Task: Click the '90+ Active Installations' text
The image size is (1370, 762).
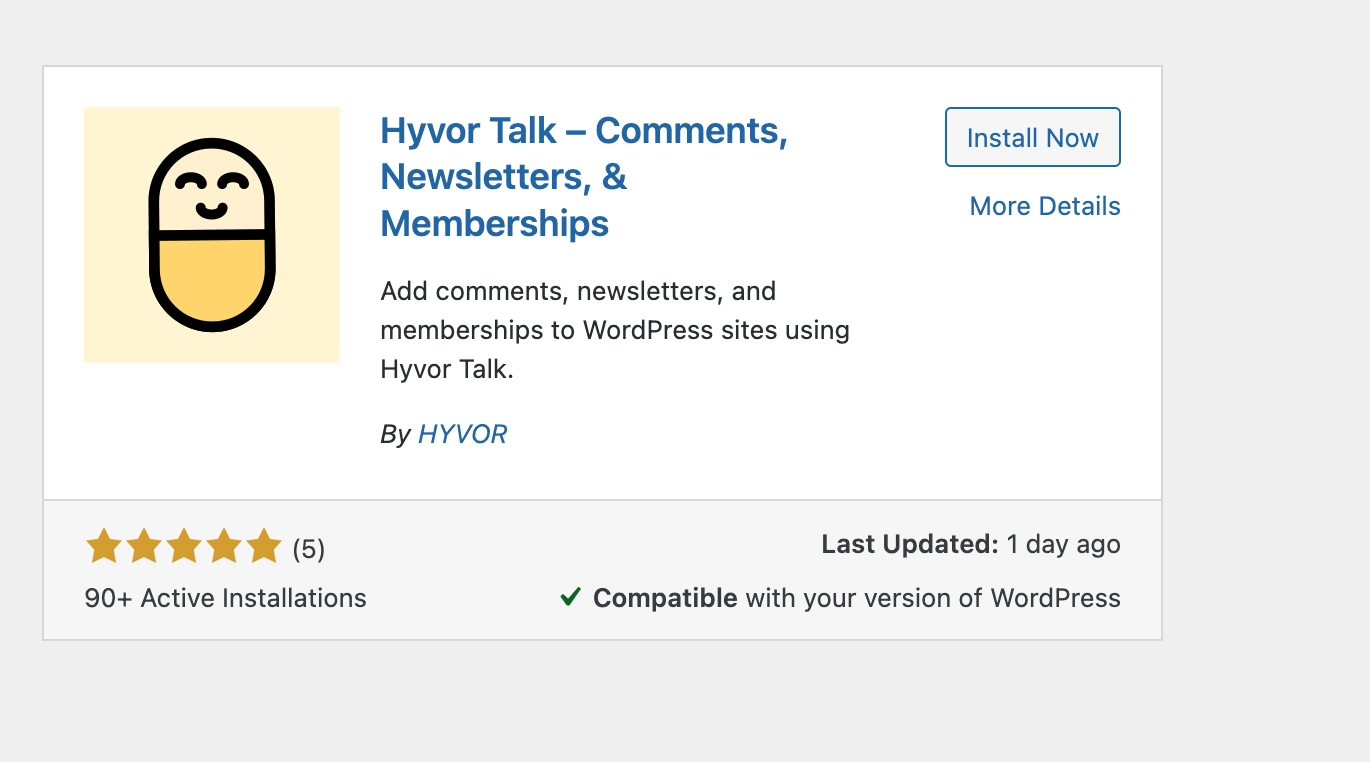Action: [226, 598]
